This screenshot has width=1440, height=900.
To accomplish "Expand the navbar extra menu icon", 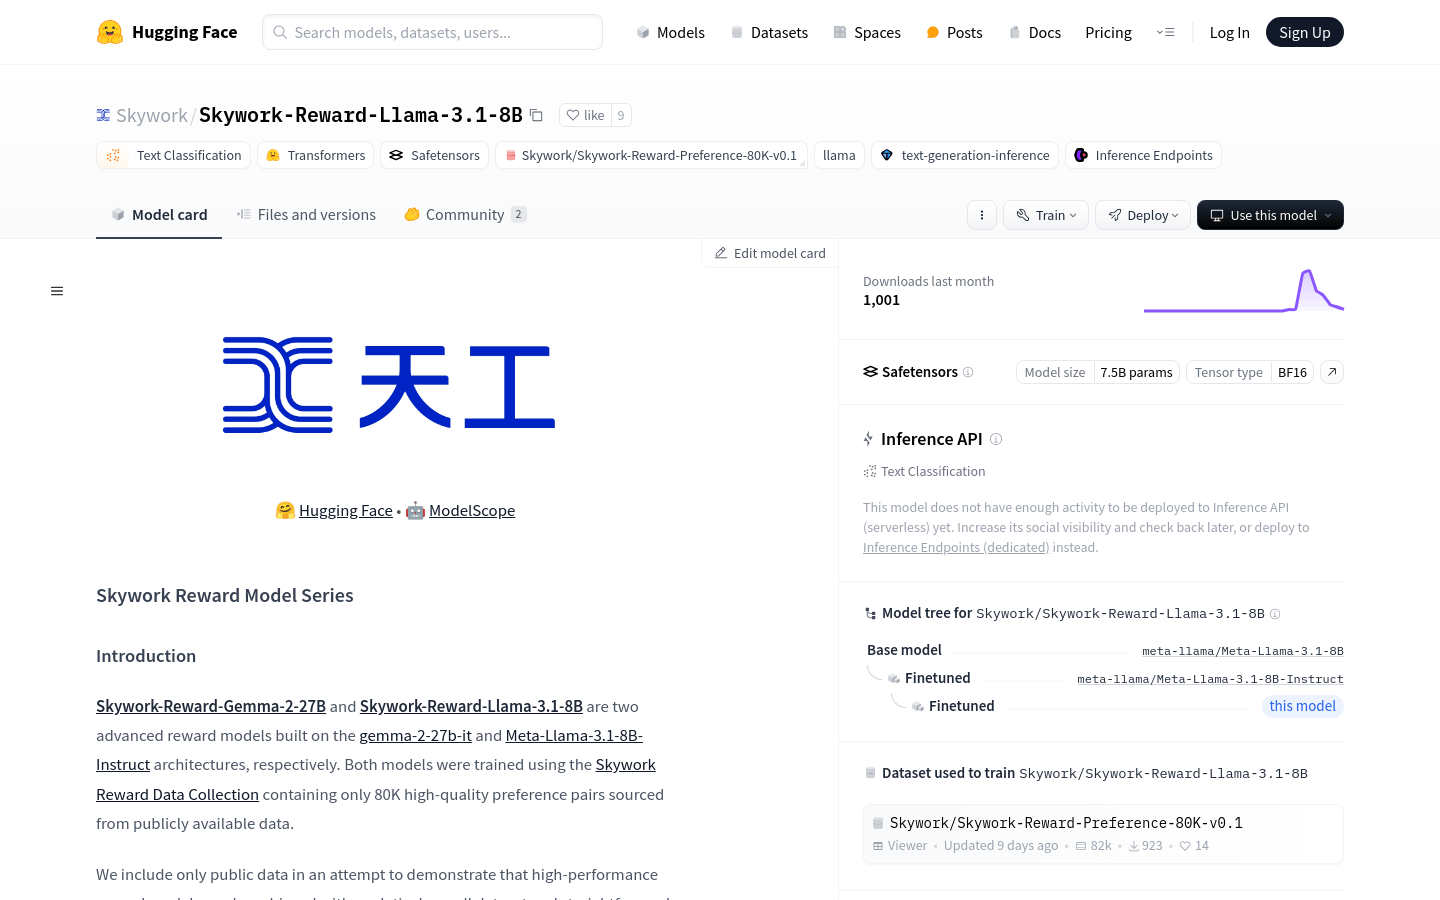I will [1166, 32].
